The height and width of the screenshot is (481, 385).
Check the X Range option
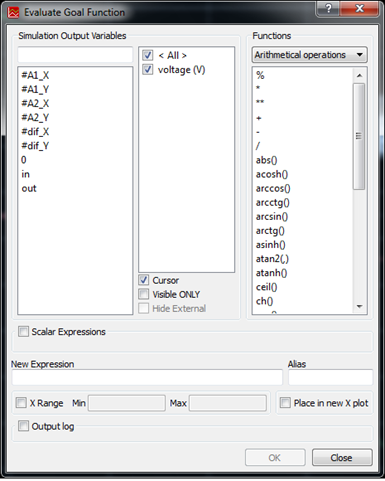pyautogui.click(x=21, y=403)
